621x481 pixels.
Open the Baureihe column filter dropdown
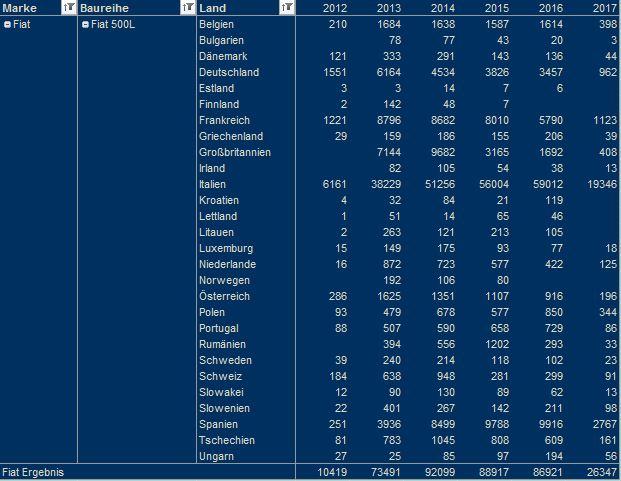188,8
